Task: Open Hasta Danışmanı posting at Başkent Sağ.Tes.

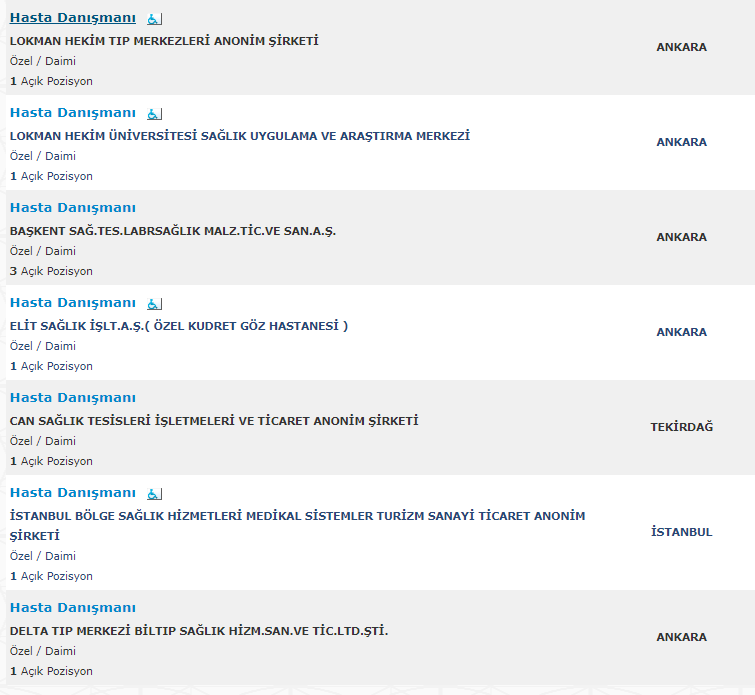Action: pyautogui.click(x=73, y=208)
